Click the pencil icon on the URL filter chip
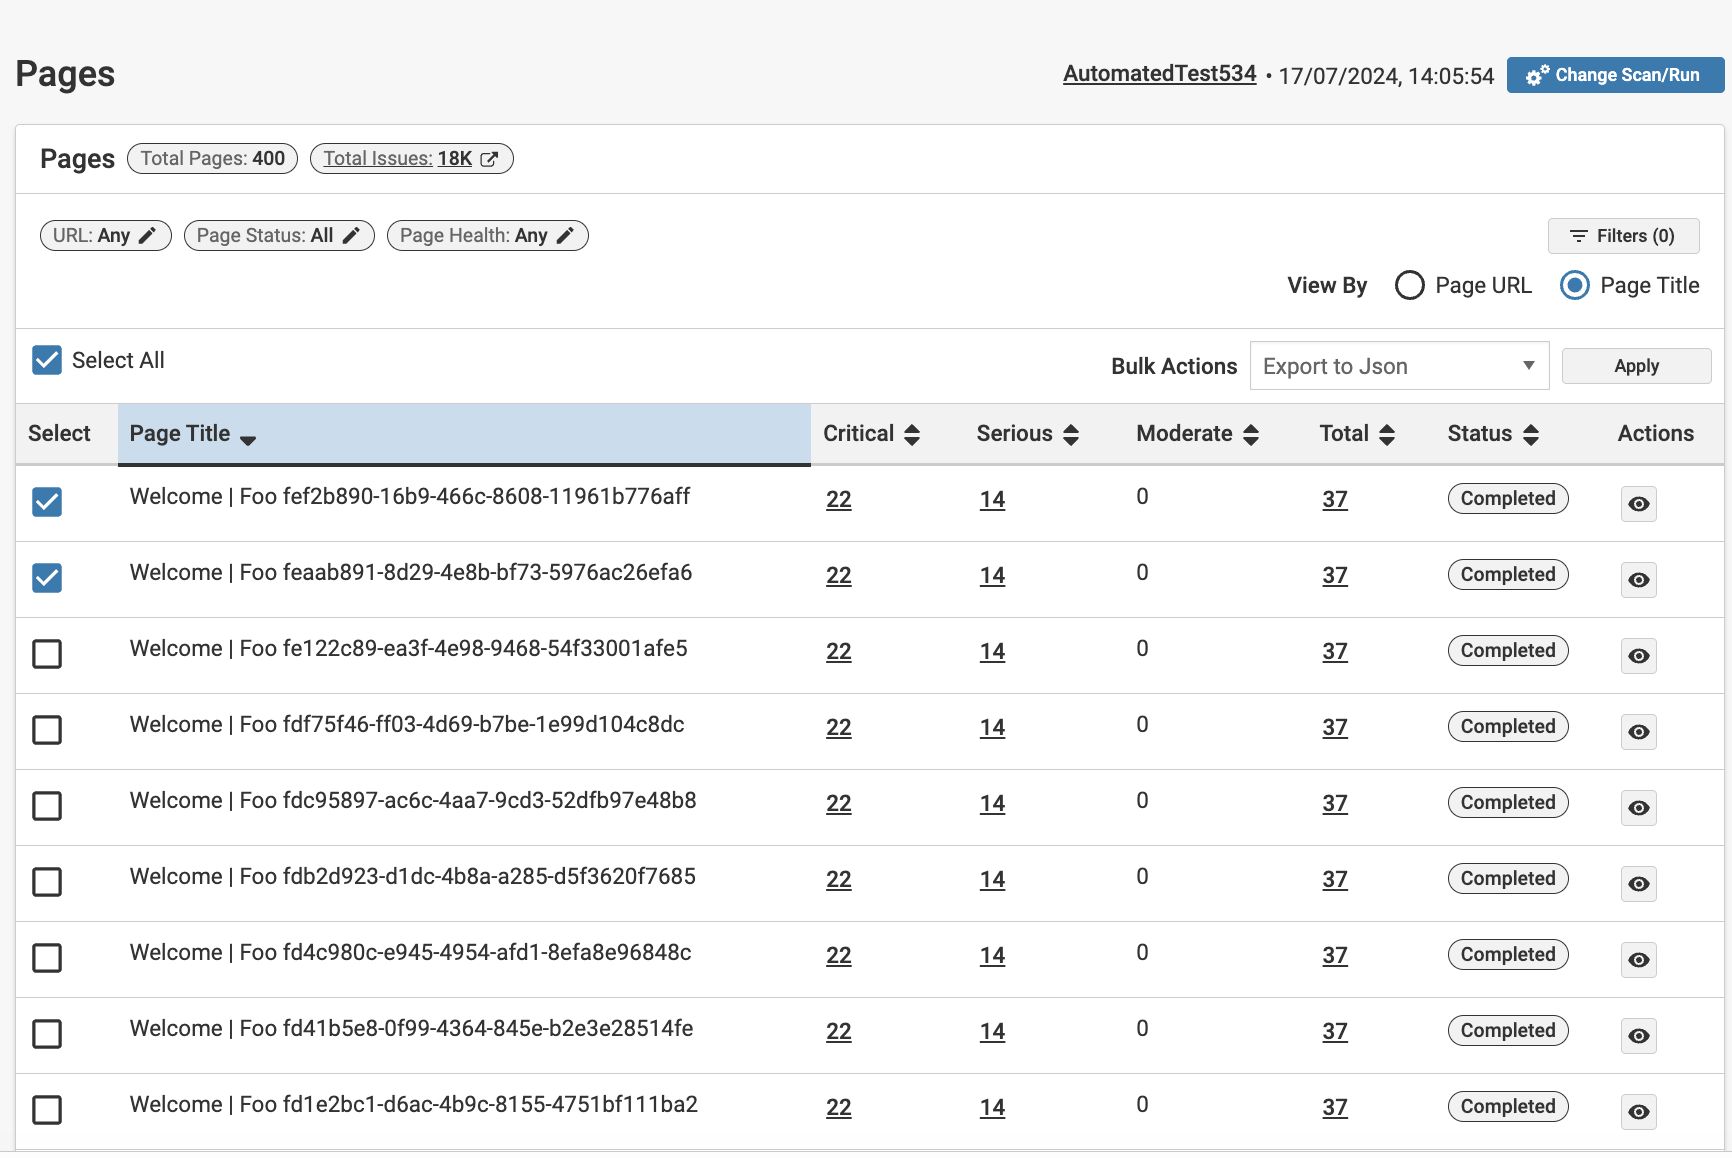The width and height of the screenshot is (1732, 1158). click(147, 236)
